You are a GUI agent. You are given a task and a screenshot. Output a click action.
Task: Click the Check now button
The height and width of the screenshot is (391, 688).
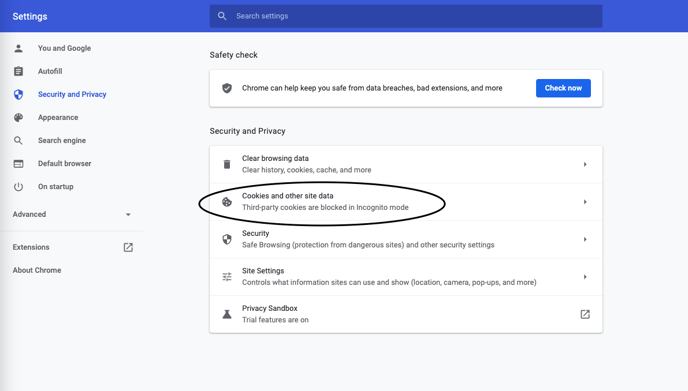563,88
